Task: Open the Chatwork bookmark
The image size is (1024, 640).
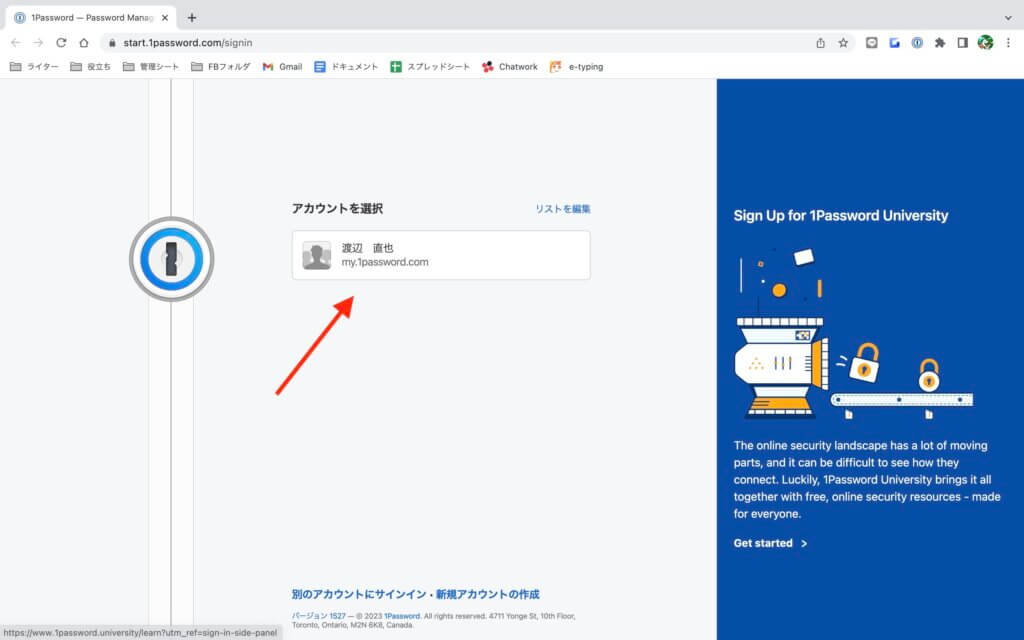Action: coord(509,67)
